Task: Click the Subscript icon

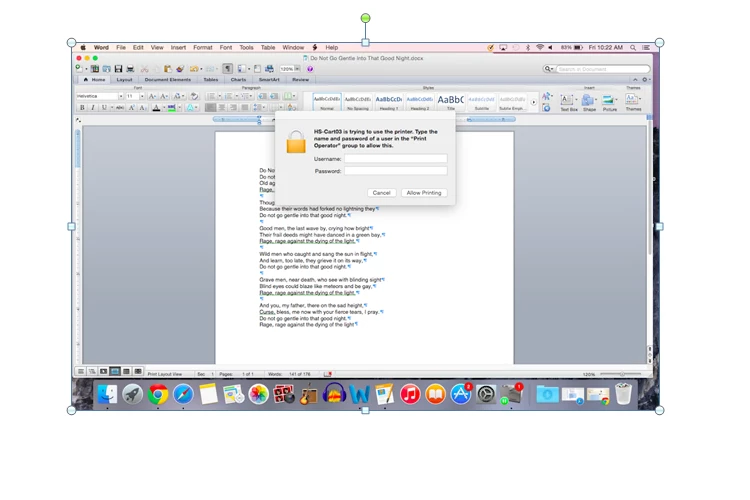Action: click(143, 108)
